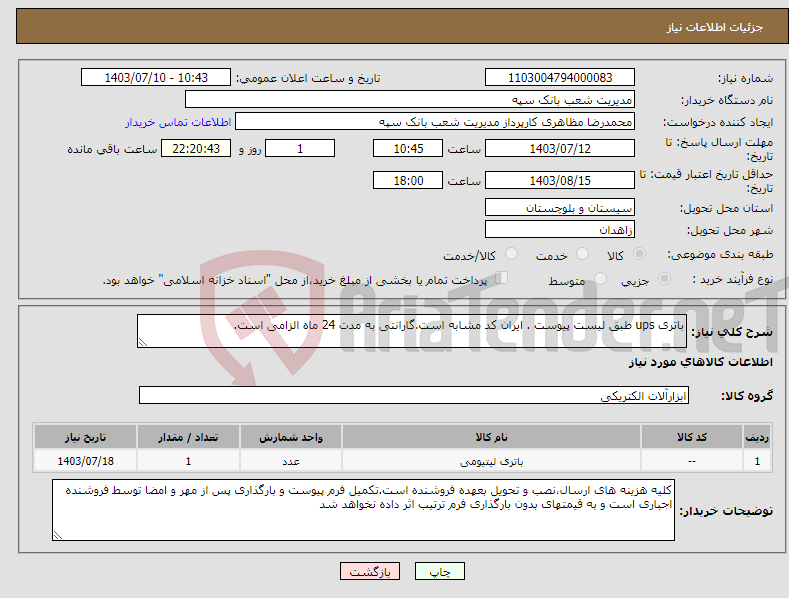This screenshot has height=598, width=789.
Task: Click the days remaining field showing 1
Action: click(300, 148)
